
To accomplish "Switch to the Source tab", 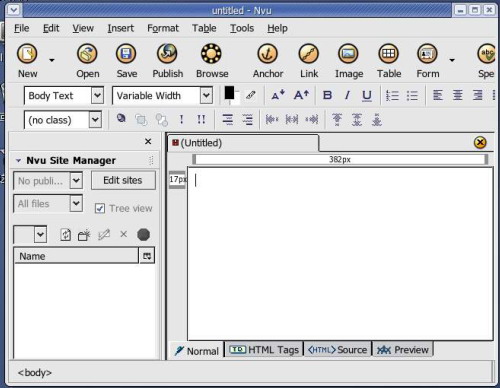I will tap(337, 350).
